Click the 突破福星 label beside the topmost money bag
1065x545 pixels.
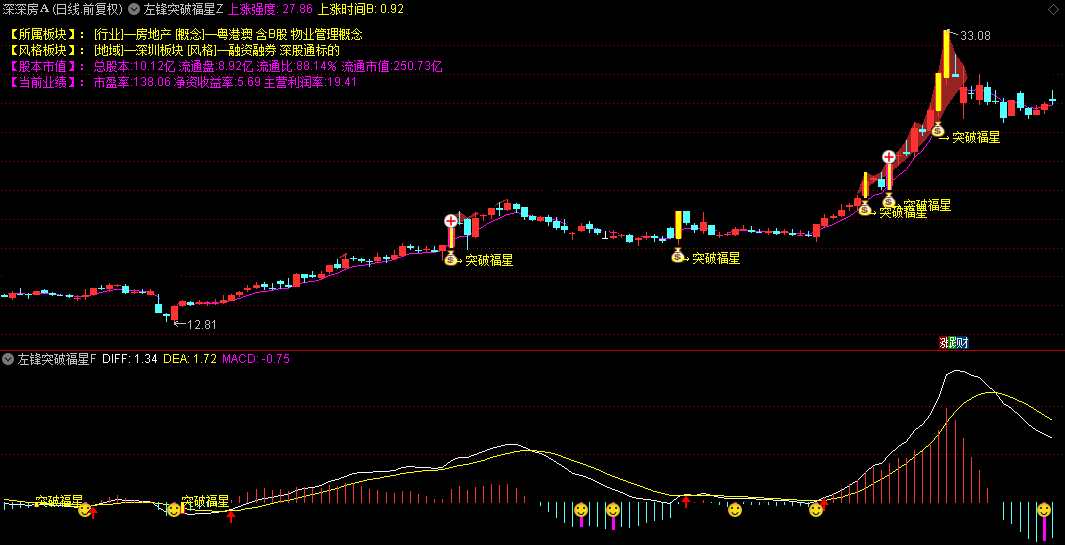click(x=976, y=137)
